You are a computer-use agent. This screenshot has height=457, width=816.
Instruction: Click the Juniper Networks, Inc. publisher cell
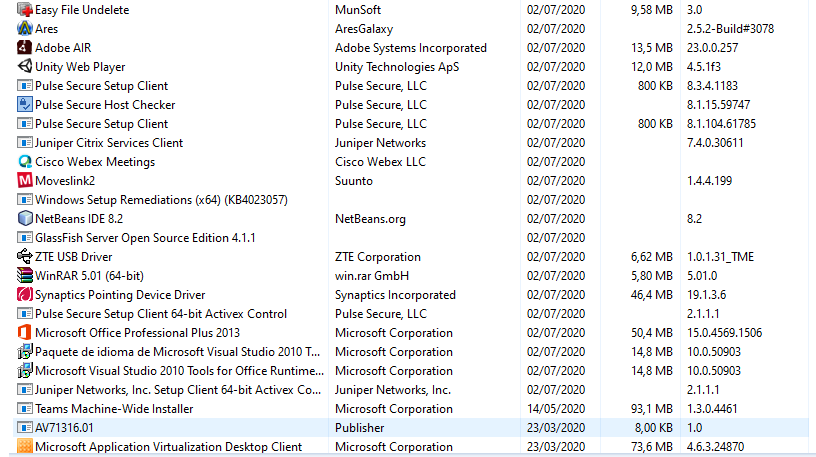[393, 390]
